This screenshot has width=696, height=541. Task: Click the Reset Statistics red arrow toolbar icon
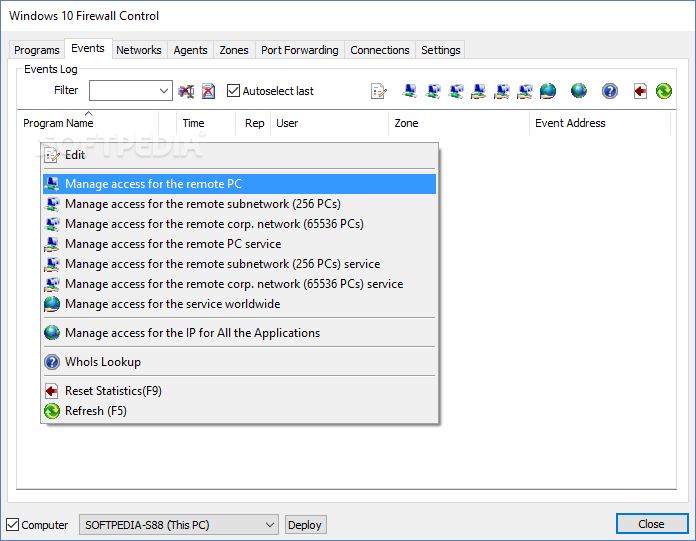tap(640, 91)
